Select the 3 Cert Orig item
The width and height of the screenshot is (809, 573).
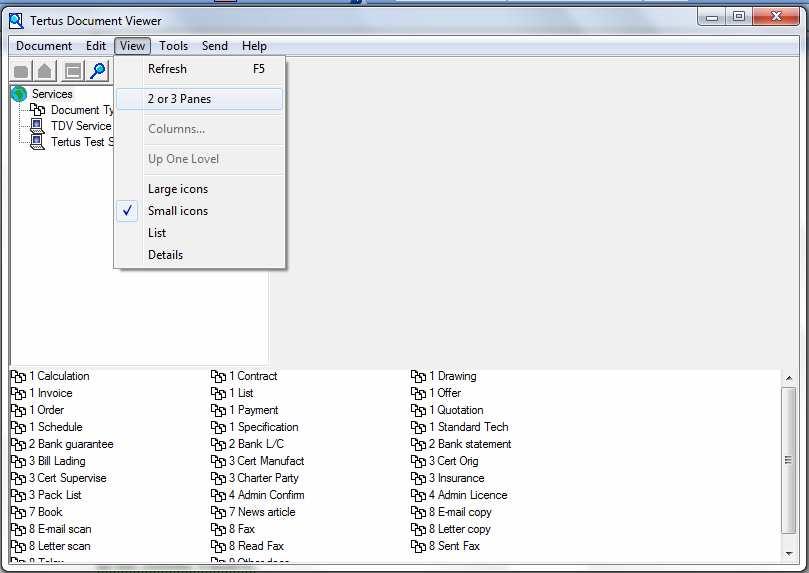click(x=445, y=461)
